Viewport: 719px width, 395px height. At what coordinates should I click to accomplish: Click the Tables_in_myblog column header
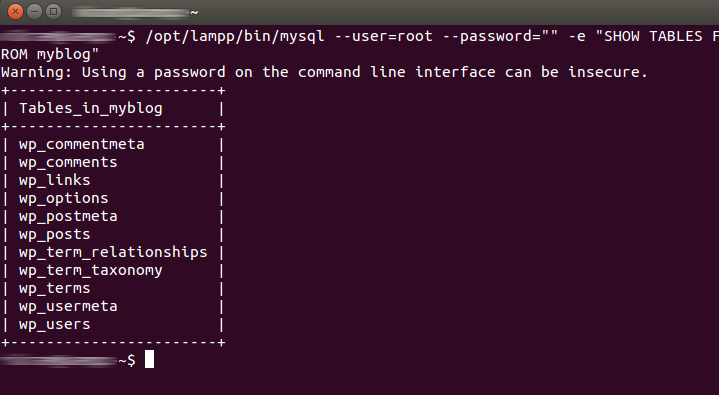pos(90,109)
